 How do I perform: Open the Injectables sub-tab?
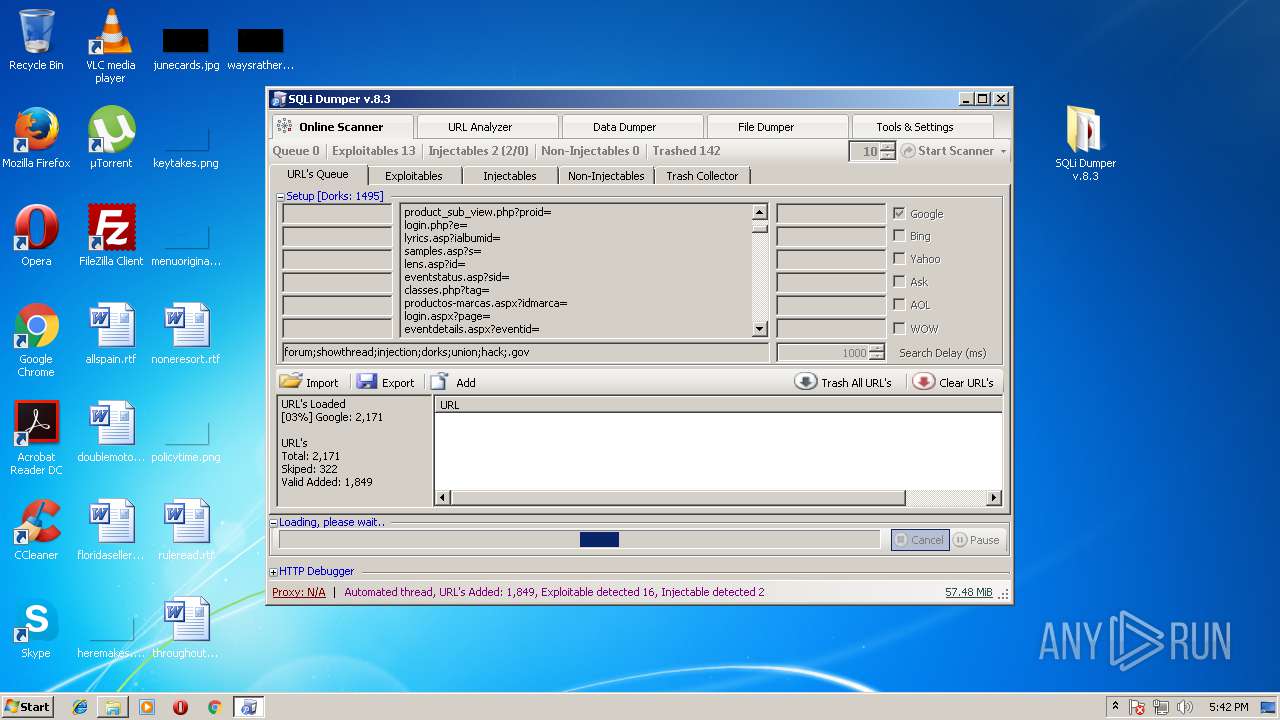(x=510, y=176)
